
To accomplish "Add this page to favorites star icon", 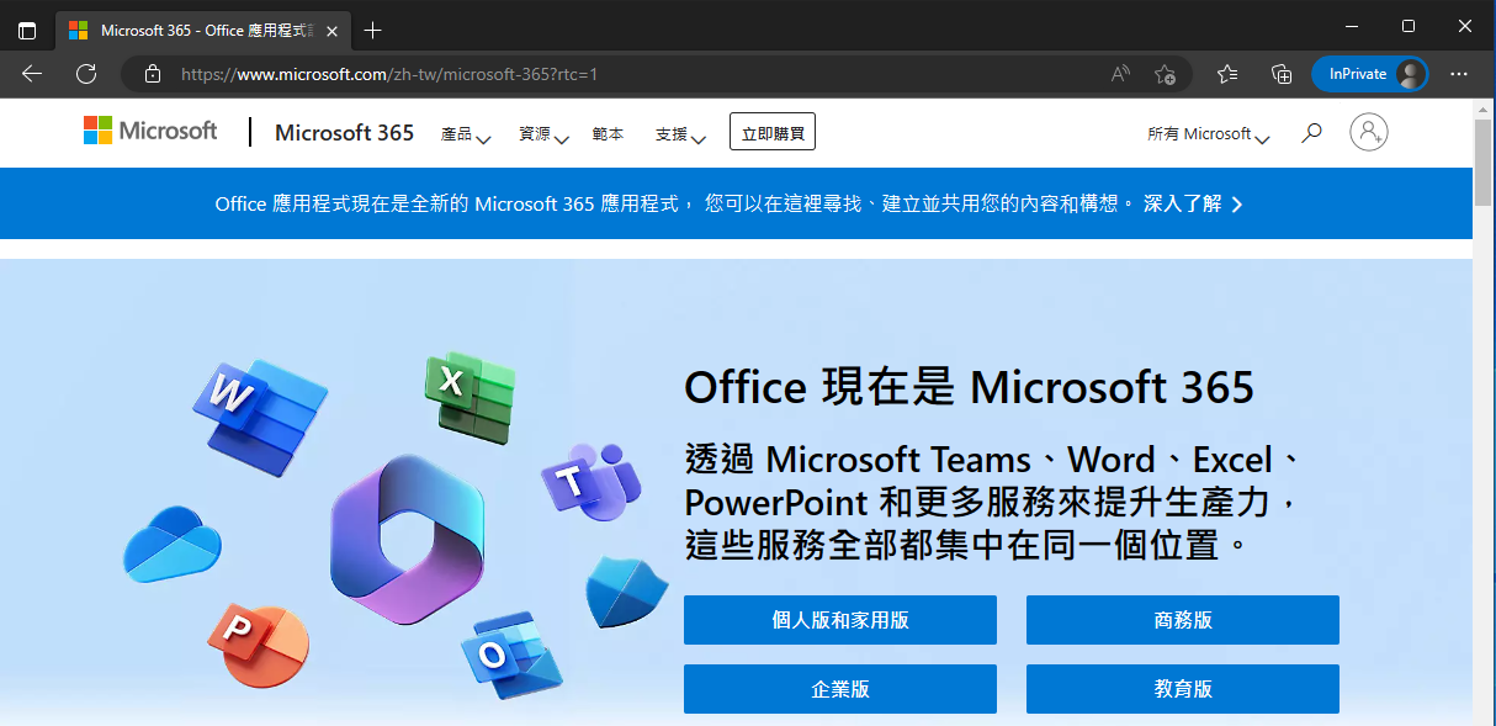I will 1164,74.
